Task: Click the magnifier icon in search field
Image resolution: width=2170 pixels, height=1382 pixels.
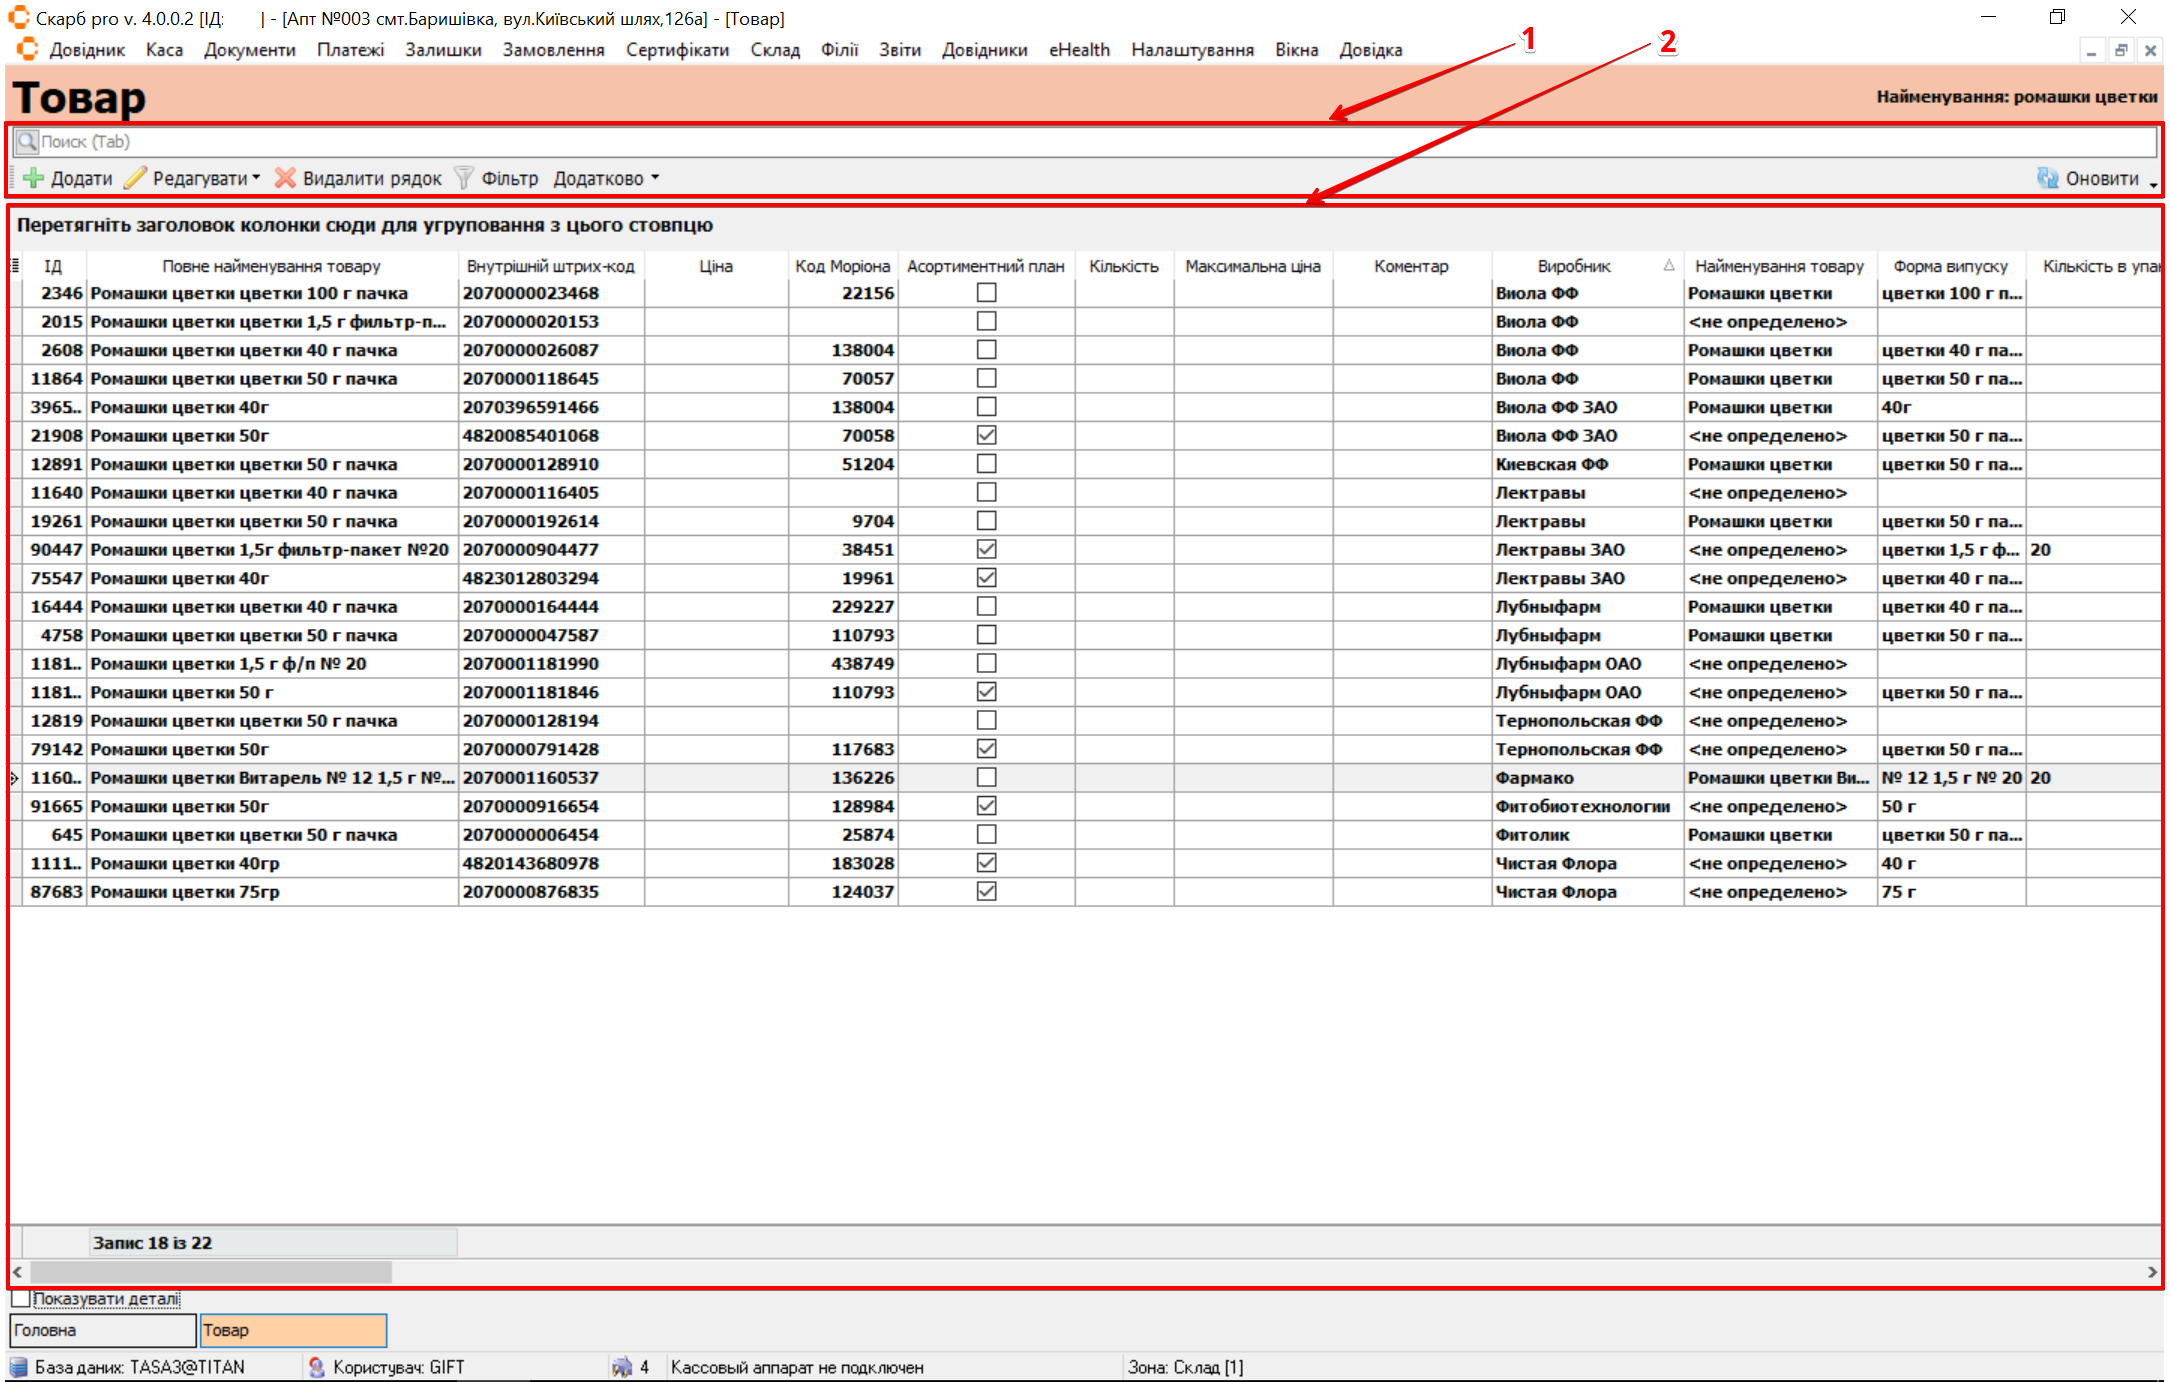Action: point(27,142)
